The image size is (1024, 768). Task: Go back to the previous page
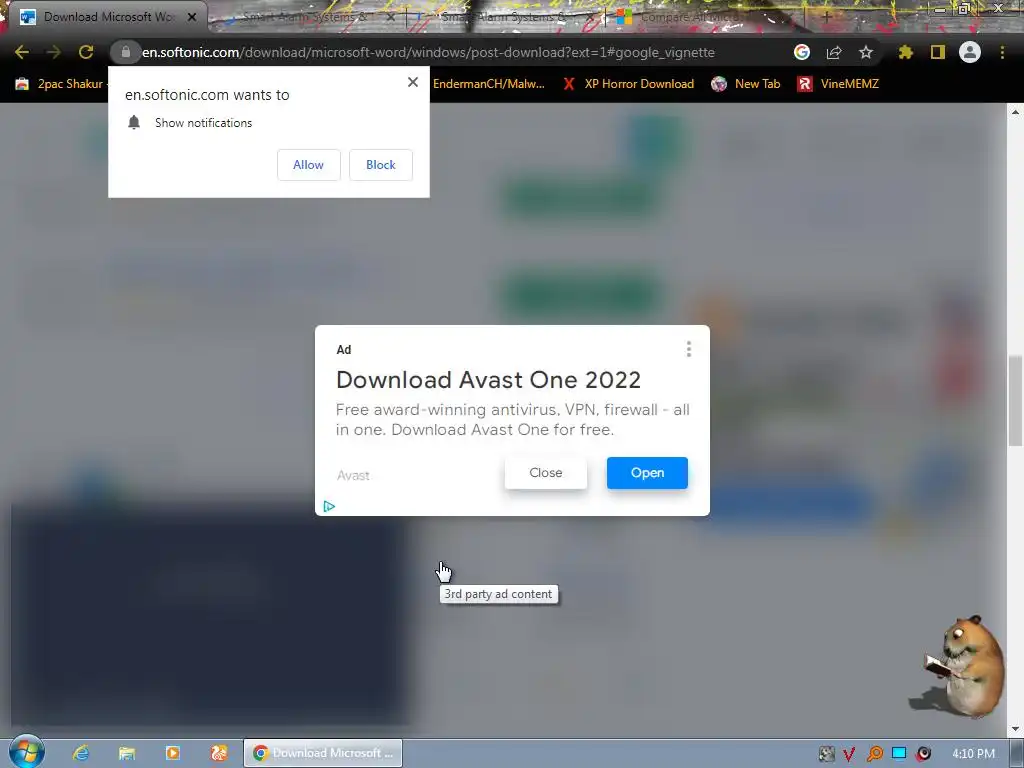(22, 52)
